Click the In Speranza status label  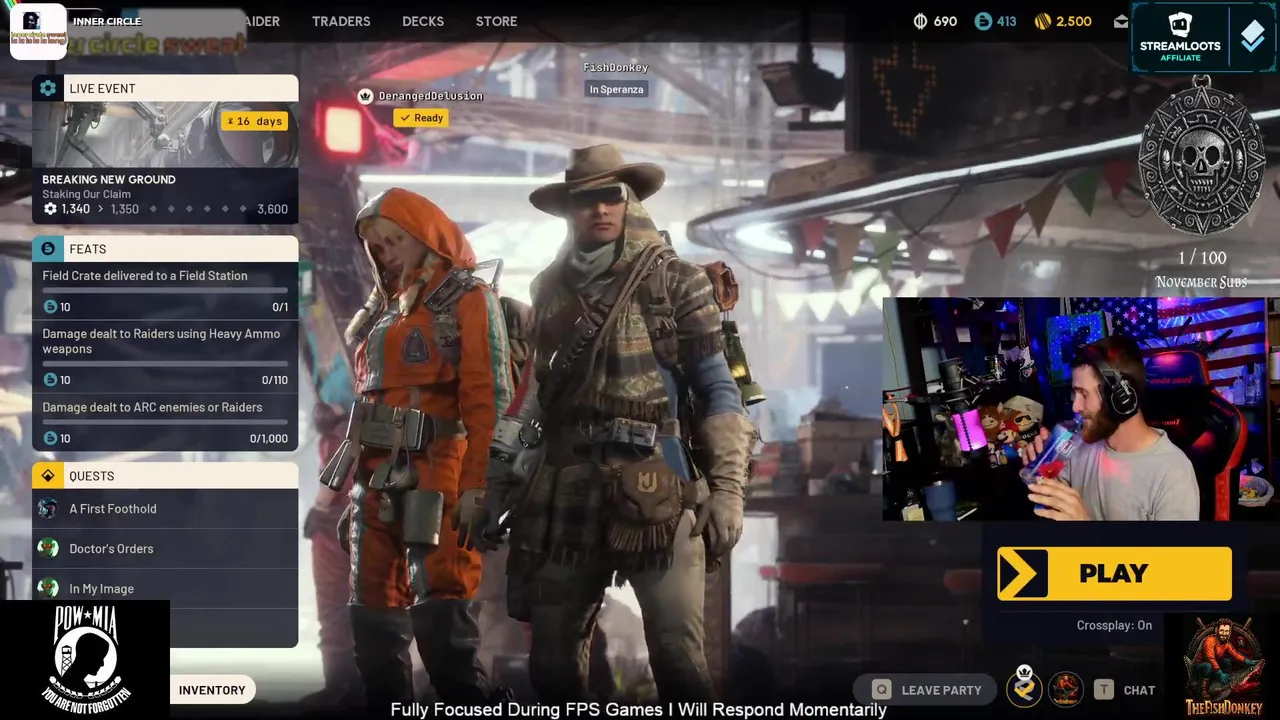pyautogui.click(x=616, y=89)
